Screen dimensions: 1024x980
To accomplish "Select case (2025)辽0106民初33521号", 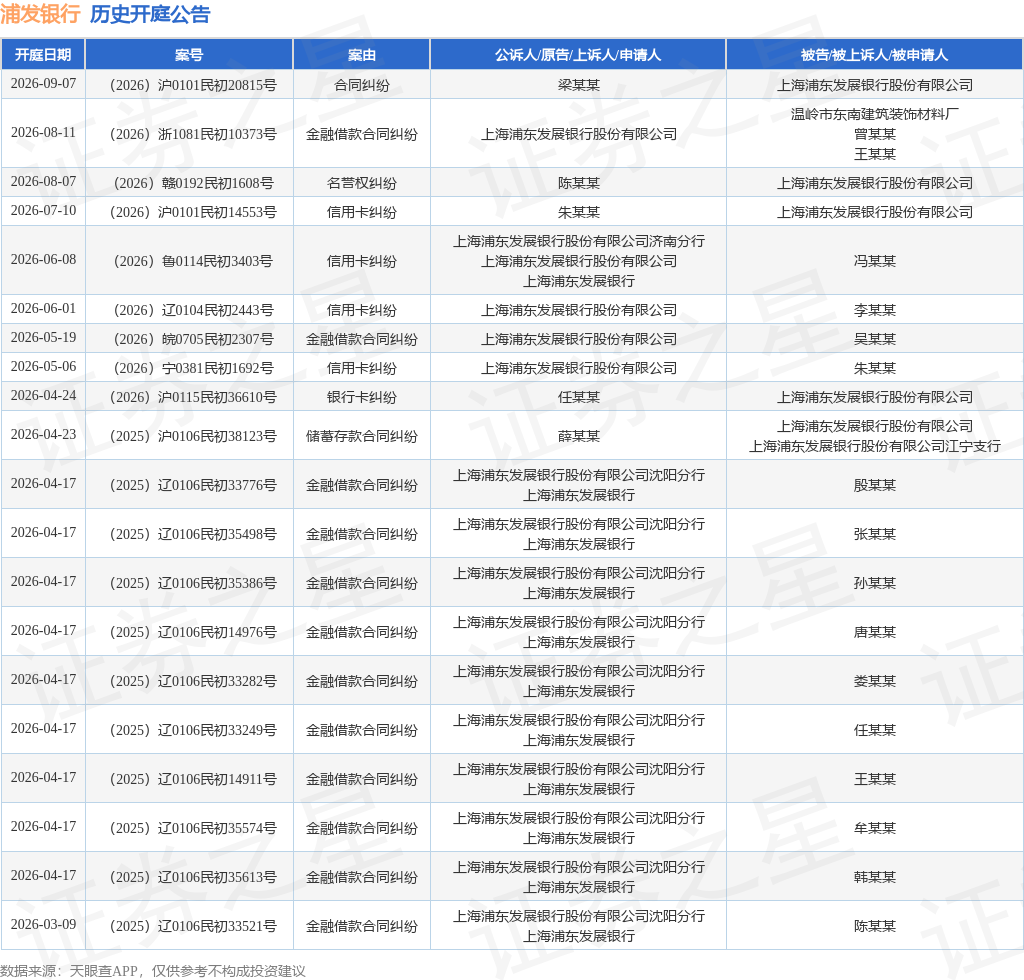I will pos(193,926).
